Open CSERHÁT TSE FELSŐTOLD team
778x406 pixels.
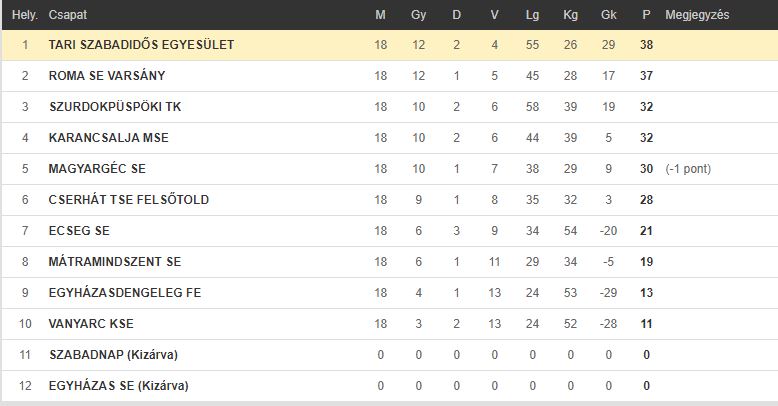coord(129,200)
